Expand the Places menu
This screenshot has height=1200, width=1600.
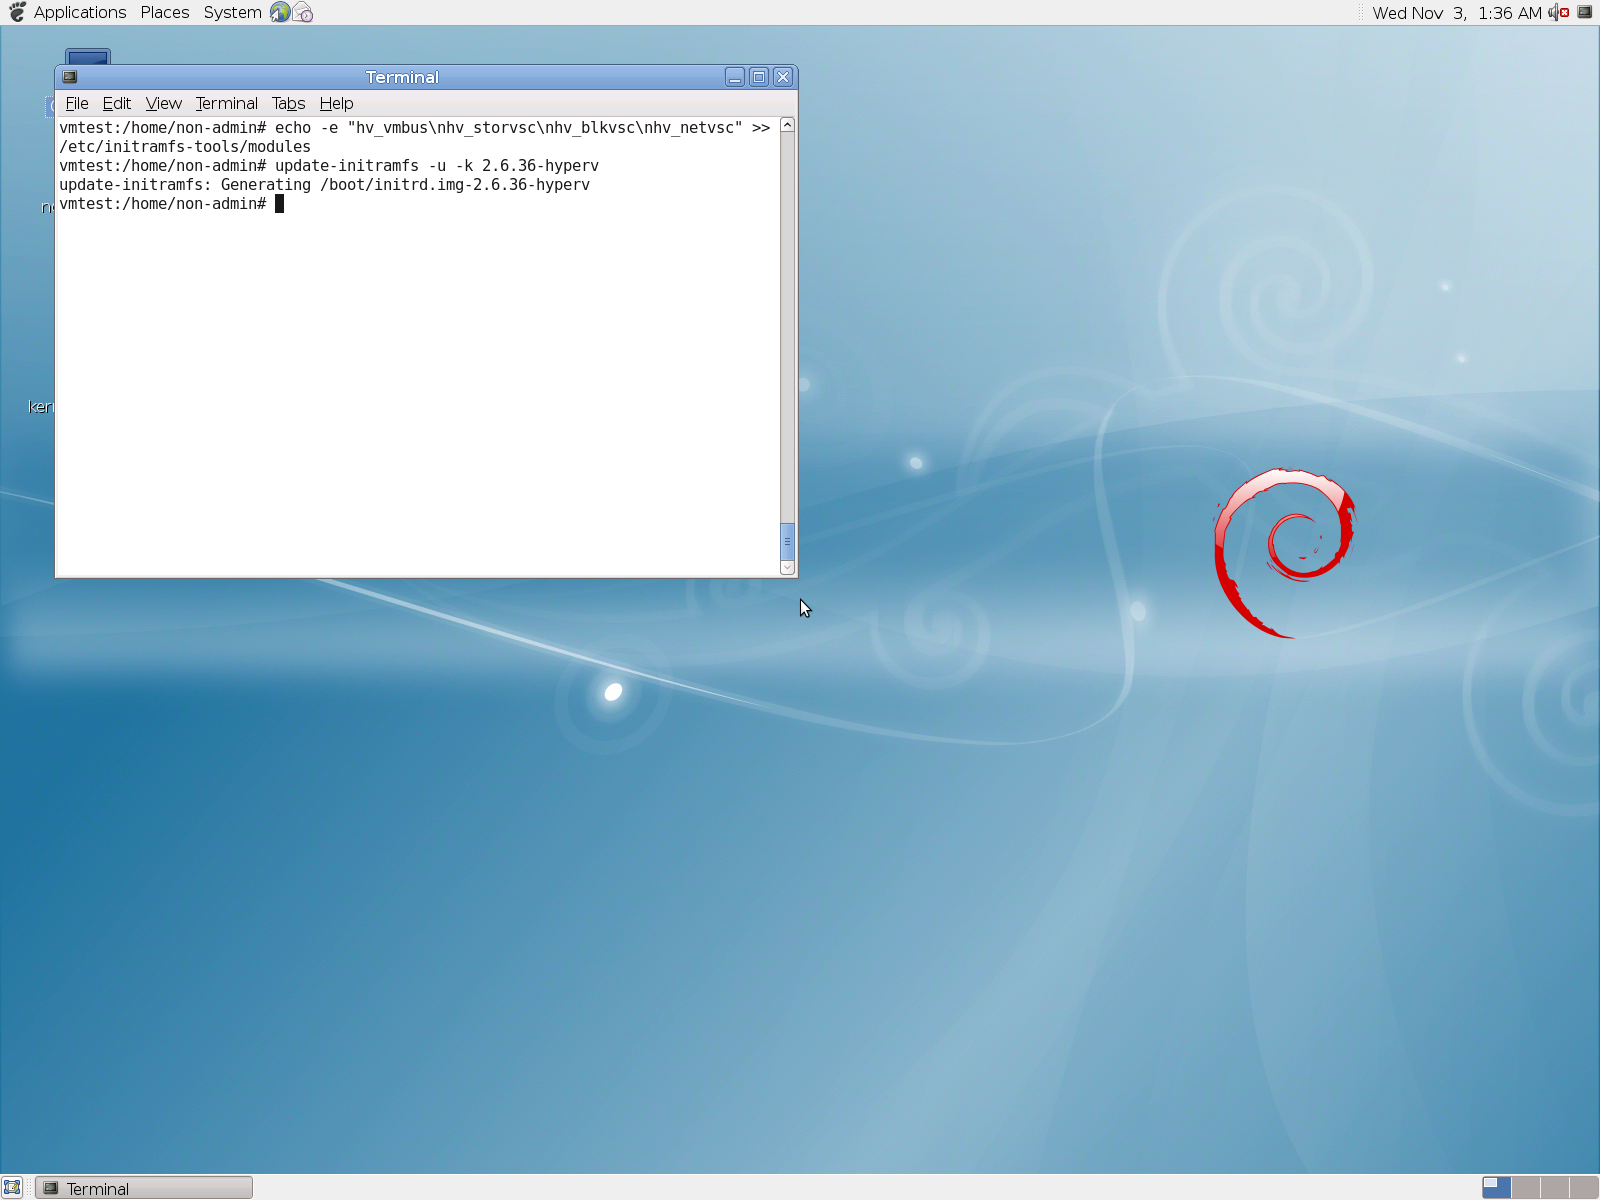[165, 12]
